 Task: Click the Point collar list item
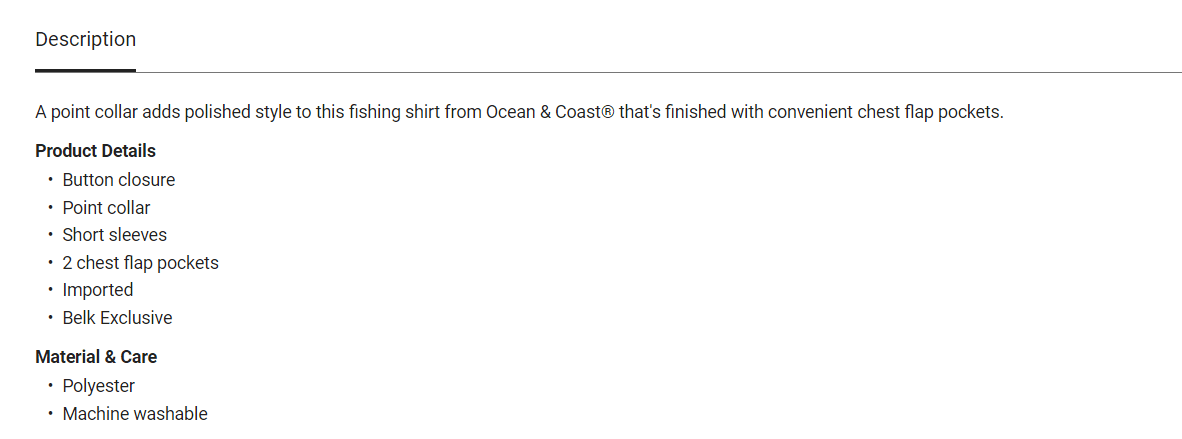[106, 208]
